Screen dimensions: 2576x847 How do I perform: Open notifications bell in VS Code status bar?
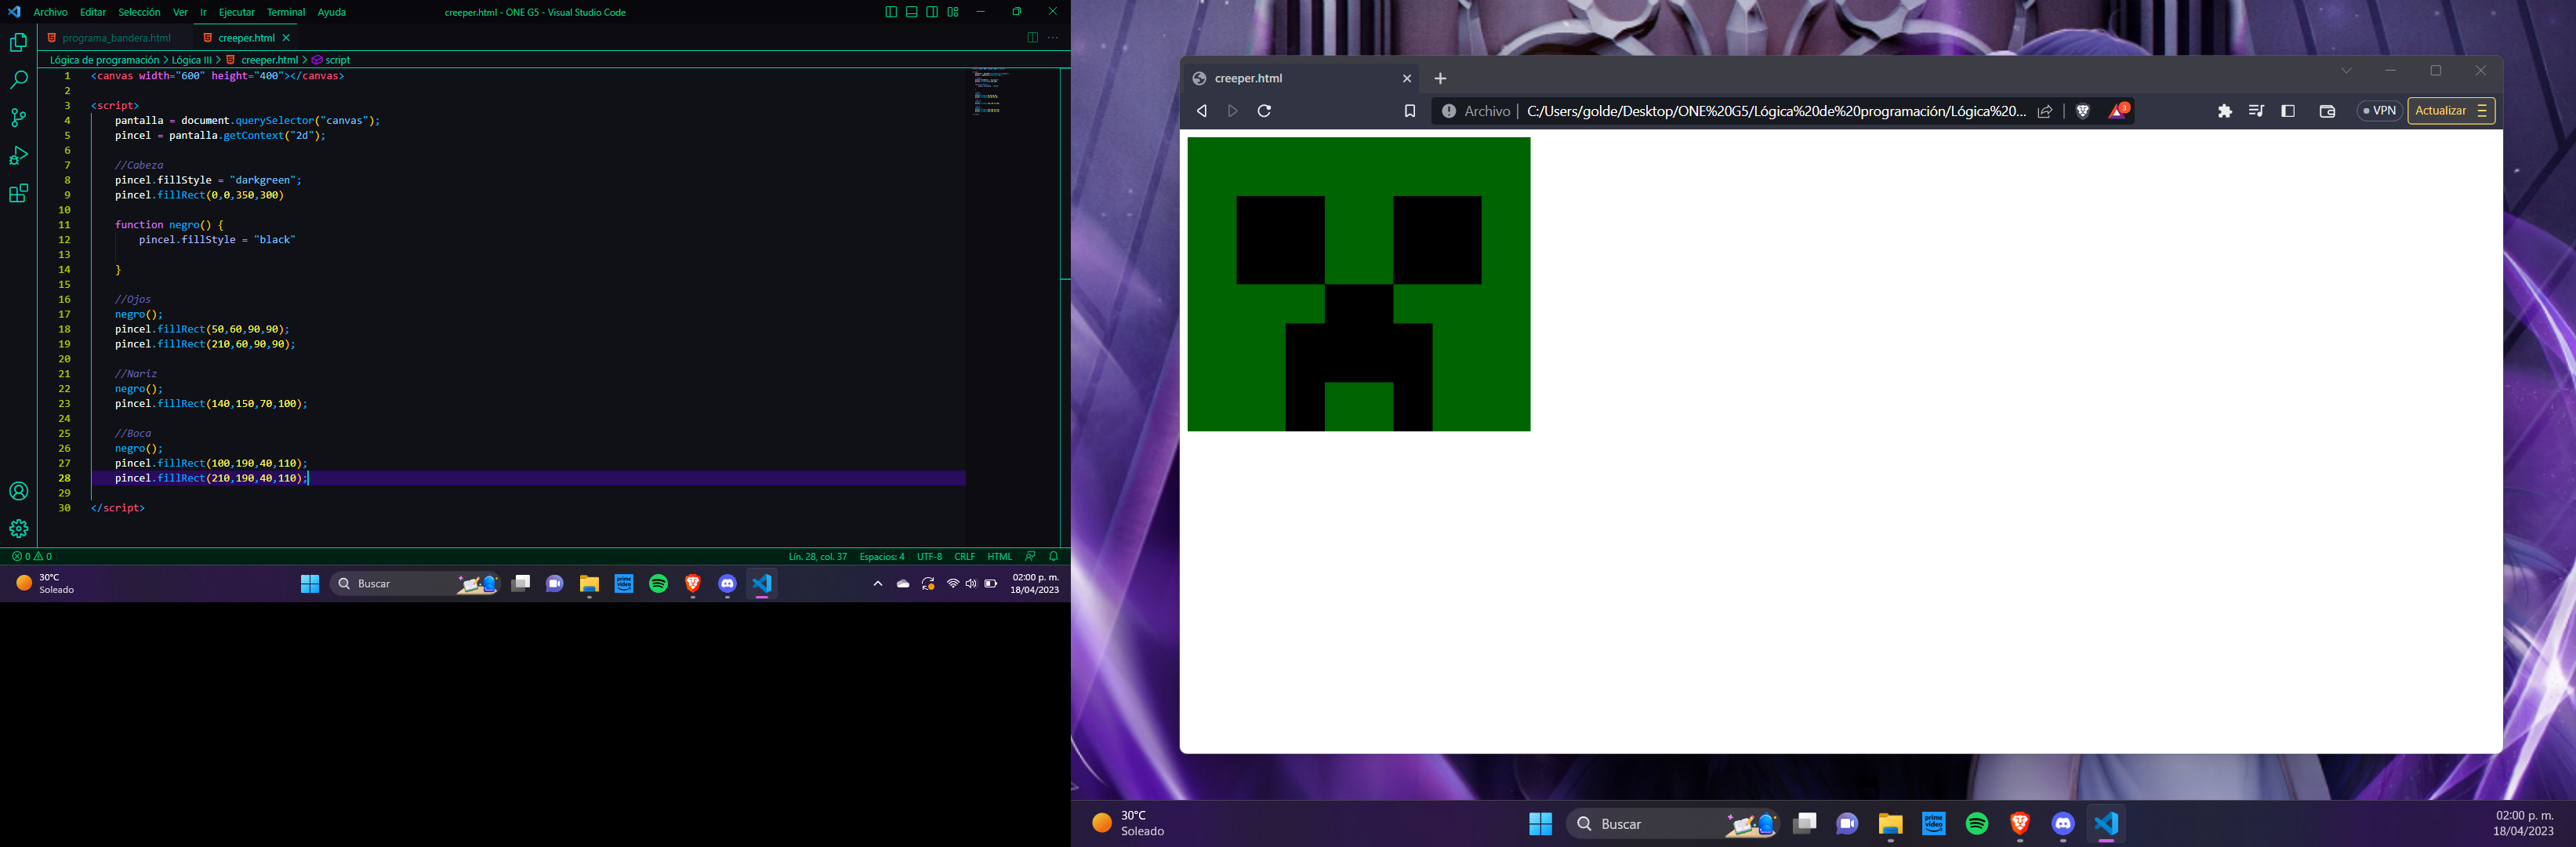[x=1053, y=556]
